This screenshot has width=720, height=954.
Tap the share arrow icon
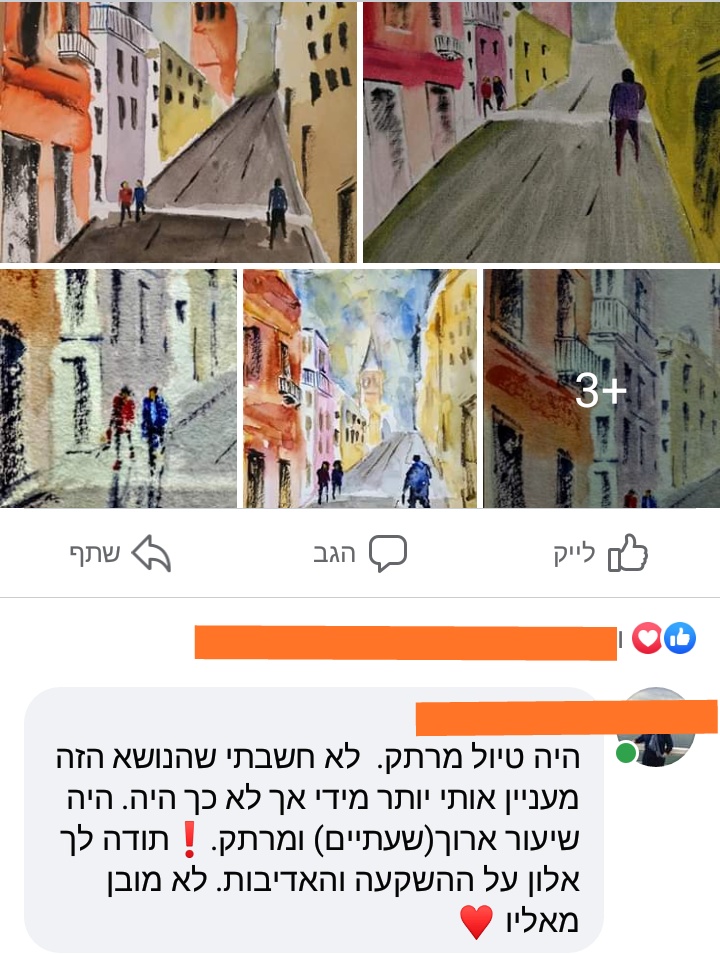pyautogui.click(x=151, y=553)
